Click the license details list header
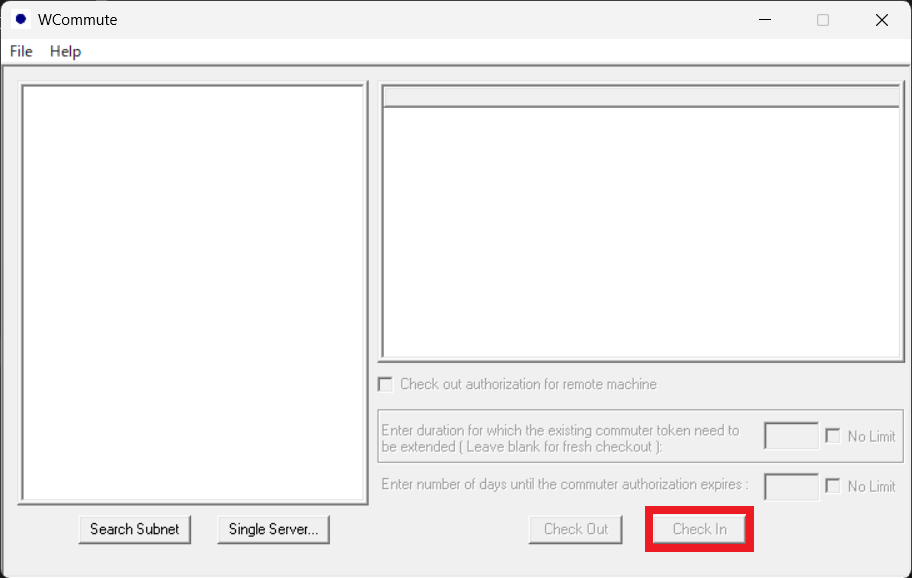This screenshot has width=912, height=578. [x=642, y=97]
